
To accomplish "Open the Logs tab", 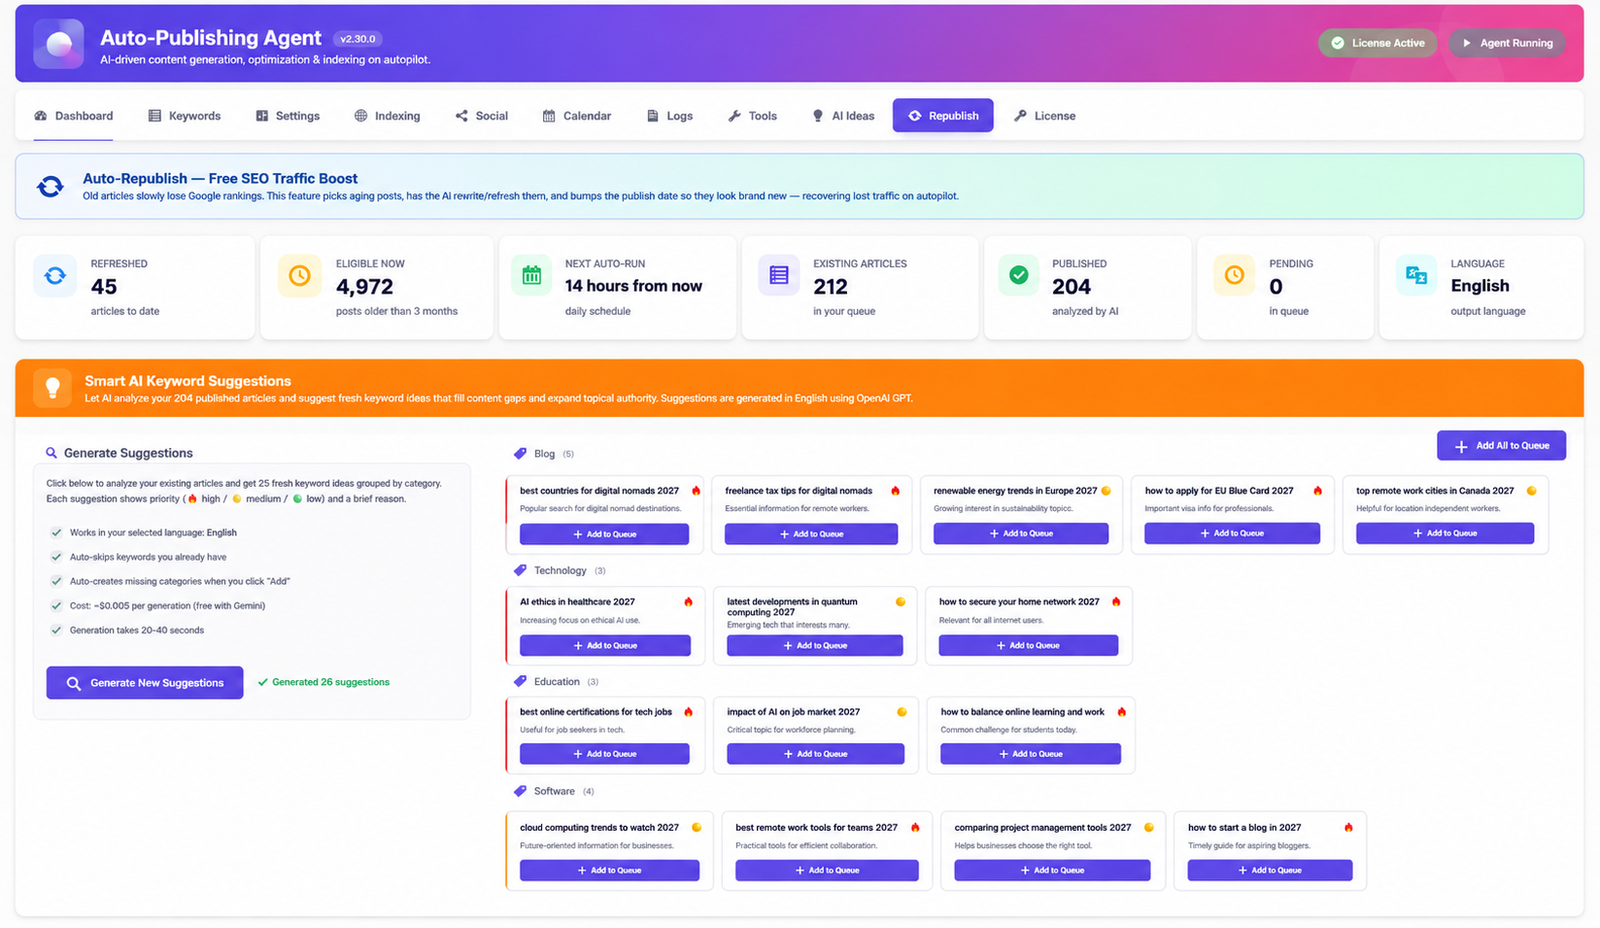I will coord(670,116).
